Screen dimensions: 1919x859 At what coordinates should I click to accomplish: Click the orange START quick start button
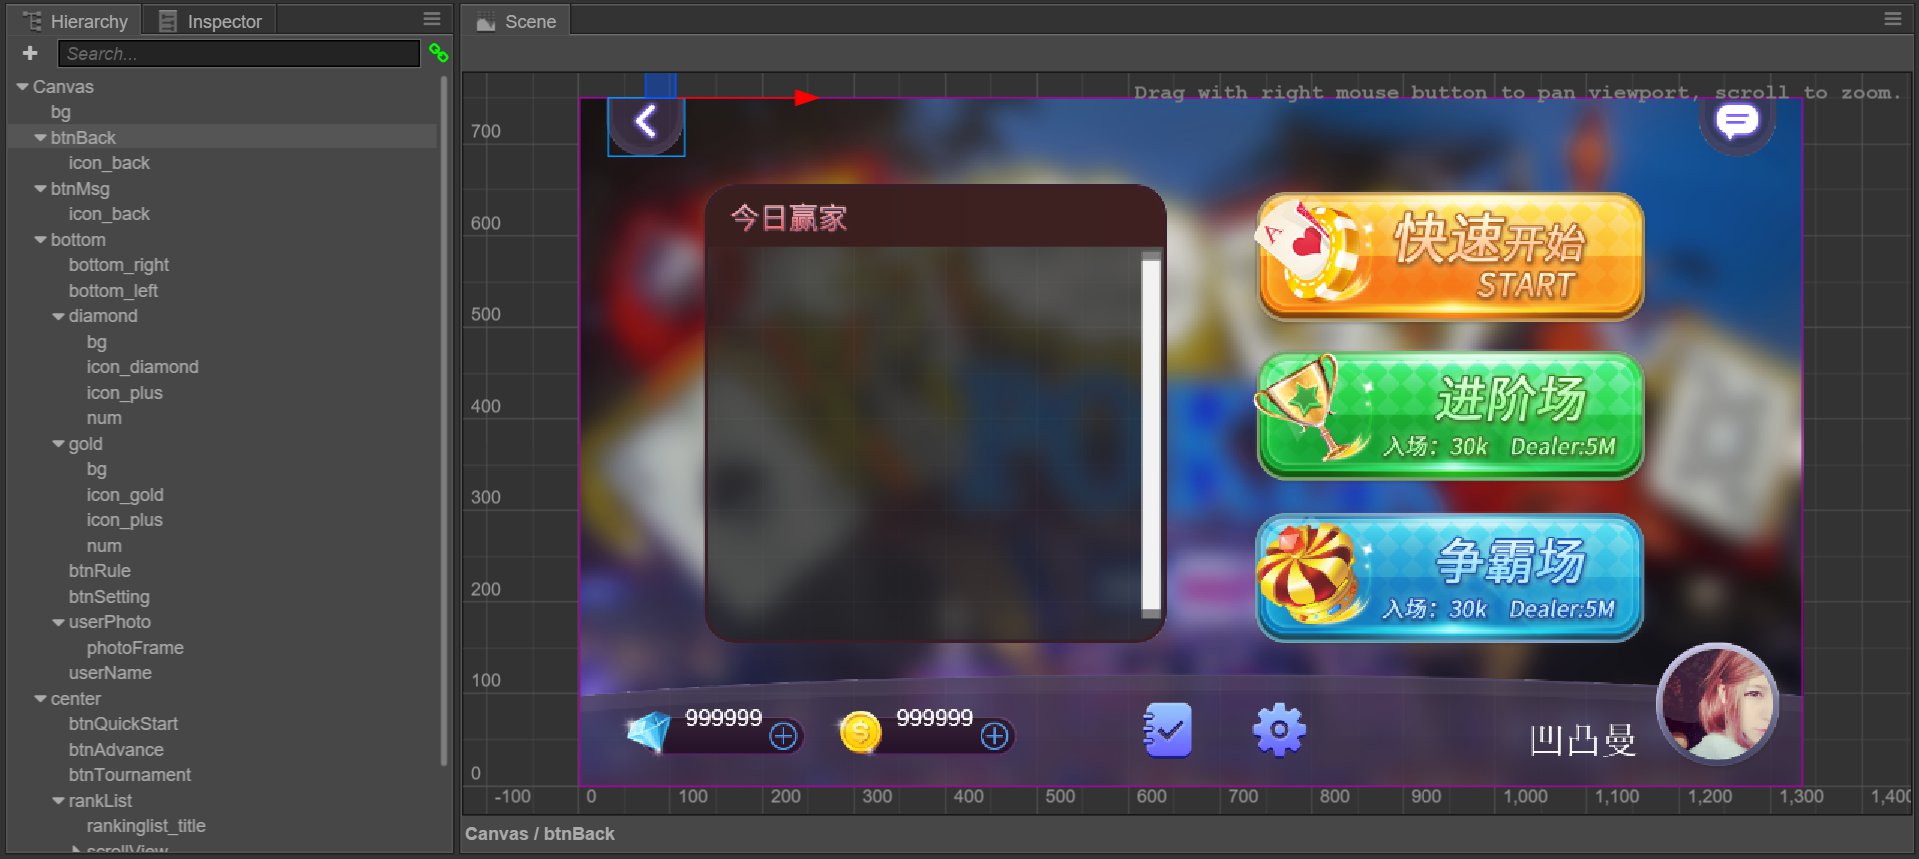(1450, 256)
